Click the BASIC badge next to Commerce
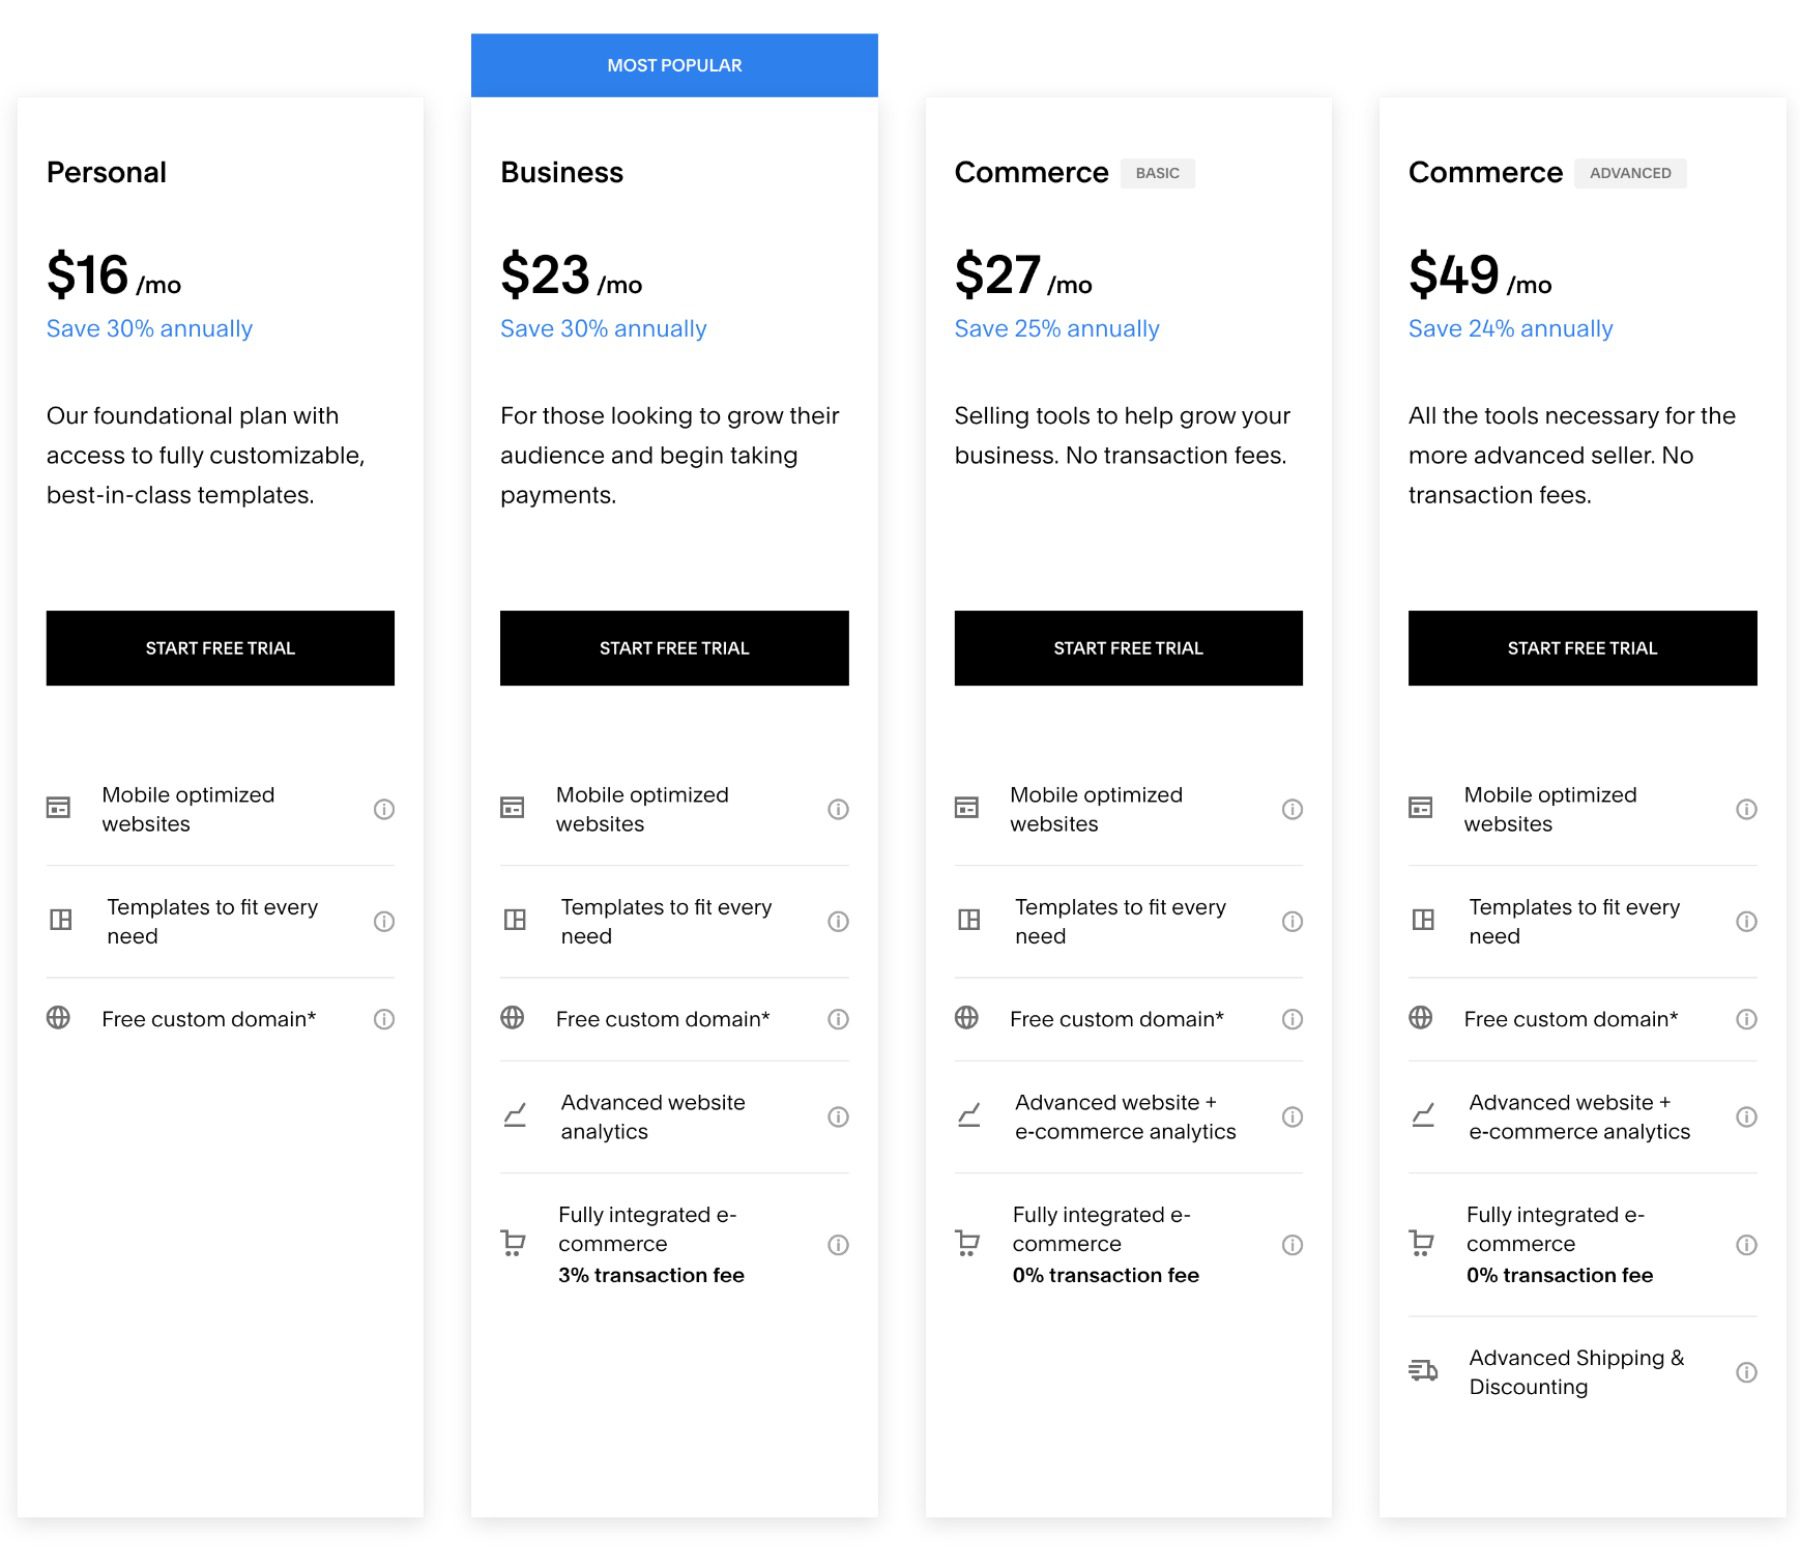Viewport: 1800px width, 1565px height. [x=1158, y=173]
